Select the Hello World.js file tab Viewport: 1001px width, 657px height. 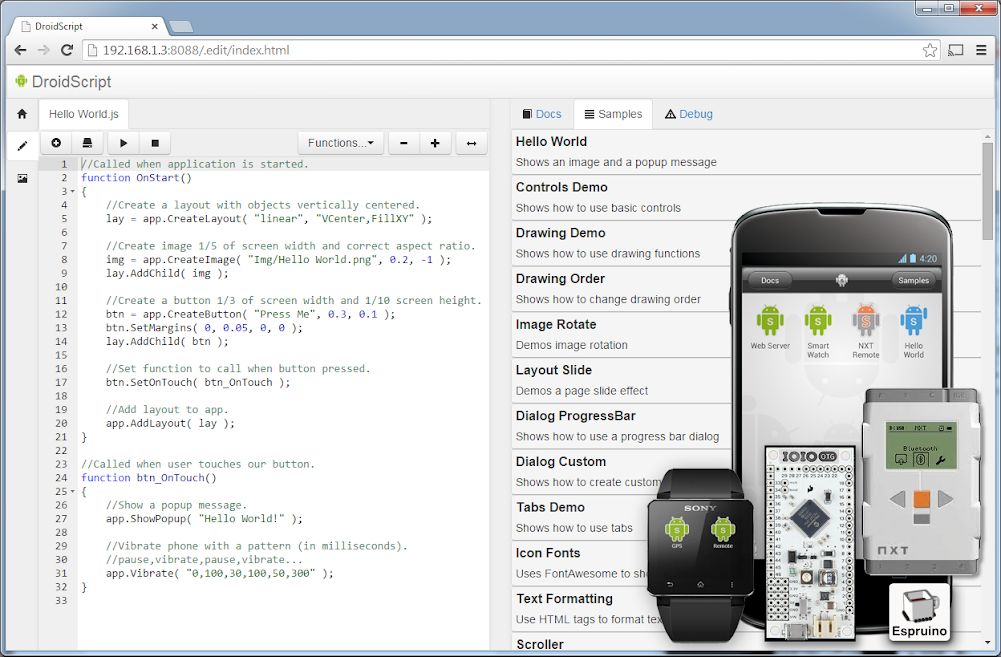83,113
